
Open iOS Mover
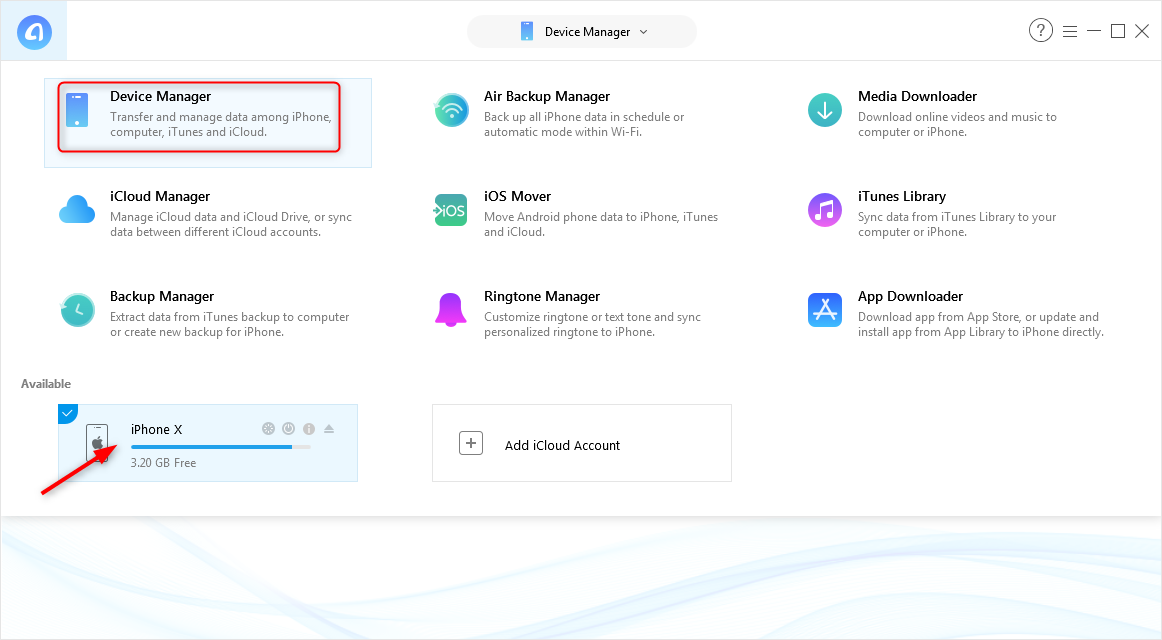517,196
